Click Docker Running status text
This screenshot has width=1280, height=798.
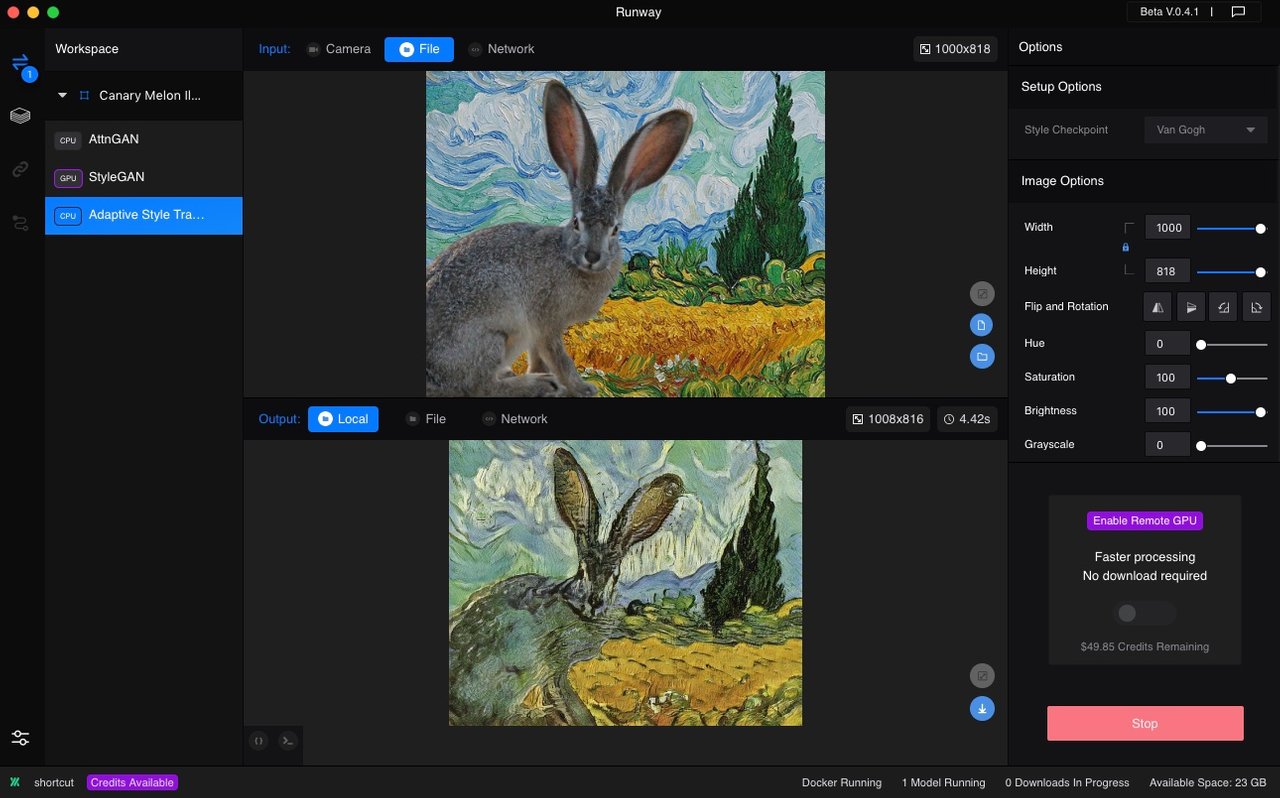[842, 783]
